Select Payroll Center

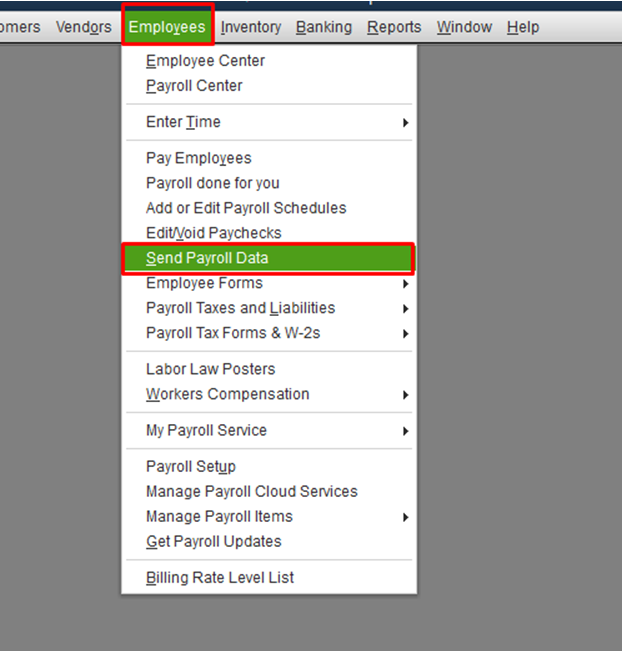tap(269, 86)
